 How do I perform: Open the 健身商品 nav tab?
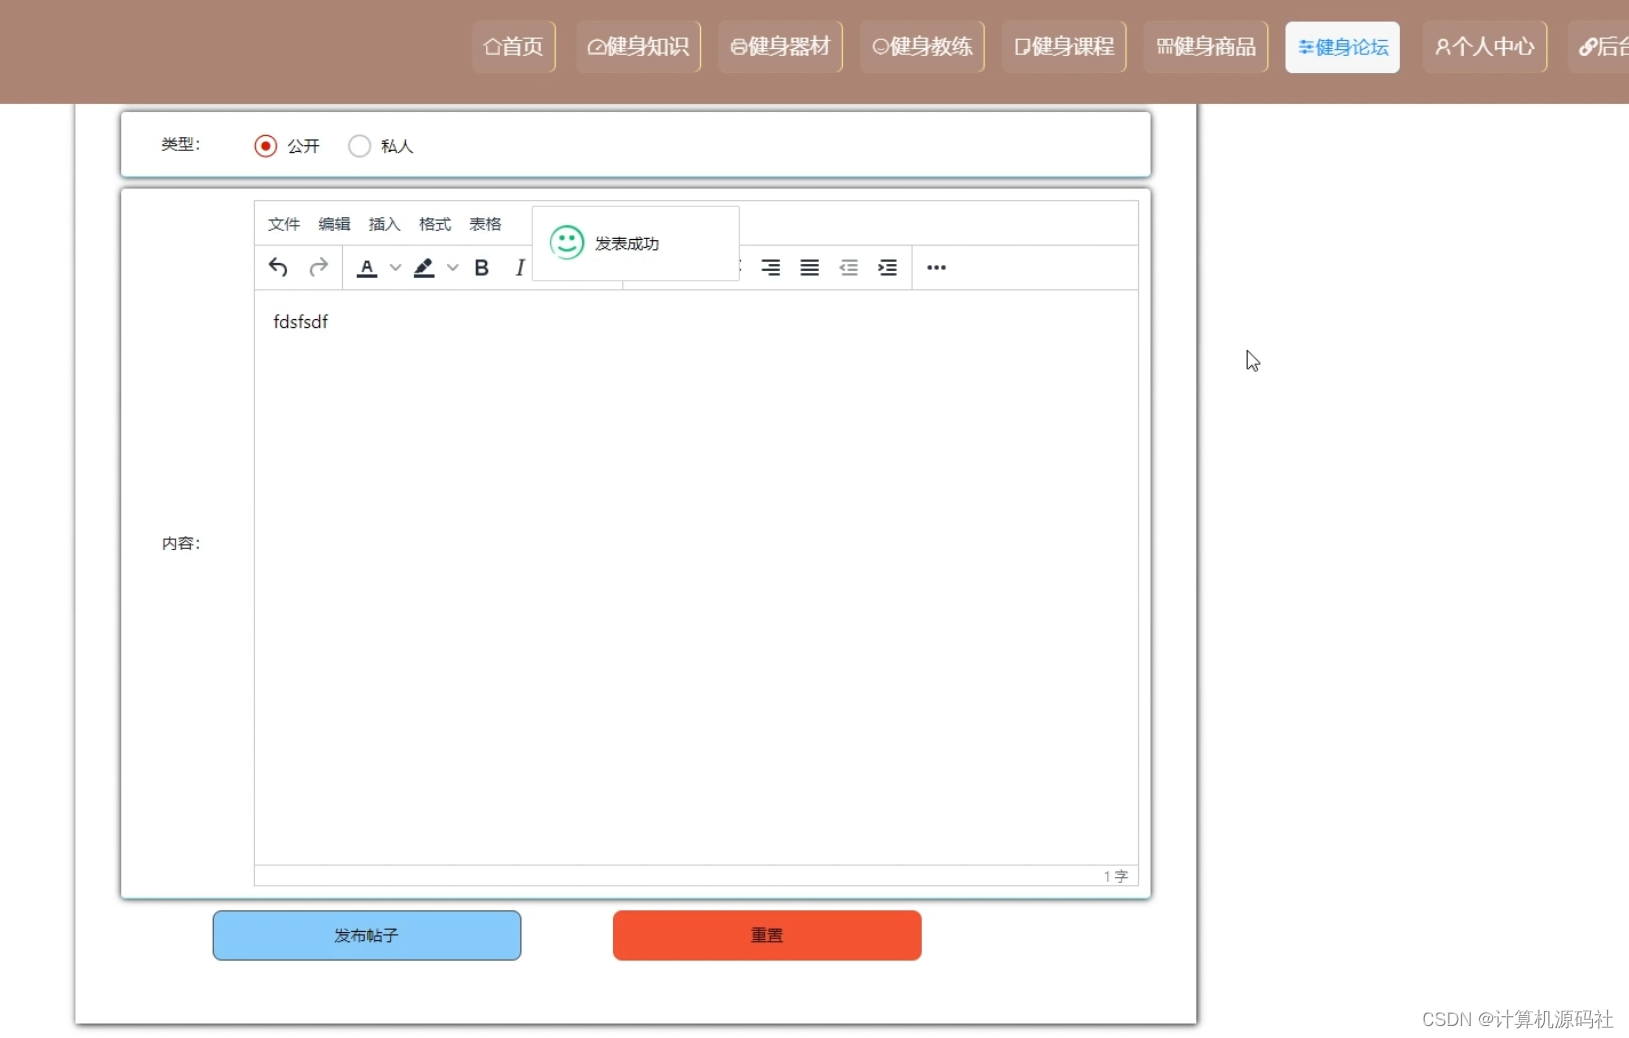click(1206, 47)
